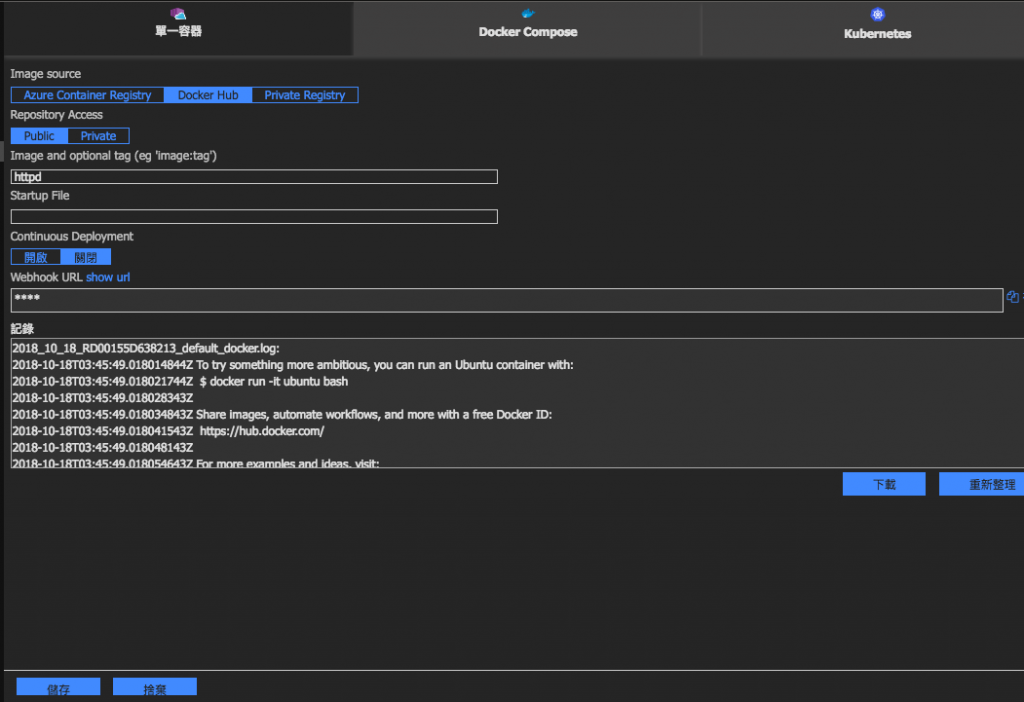The width and height of the screenshot is (1024, 702).
Task: Focus the masked Webhook URL field
Action: tap(507, 300)
